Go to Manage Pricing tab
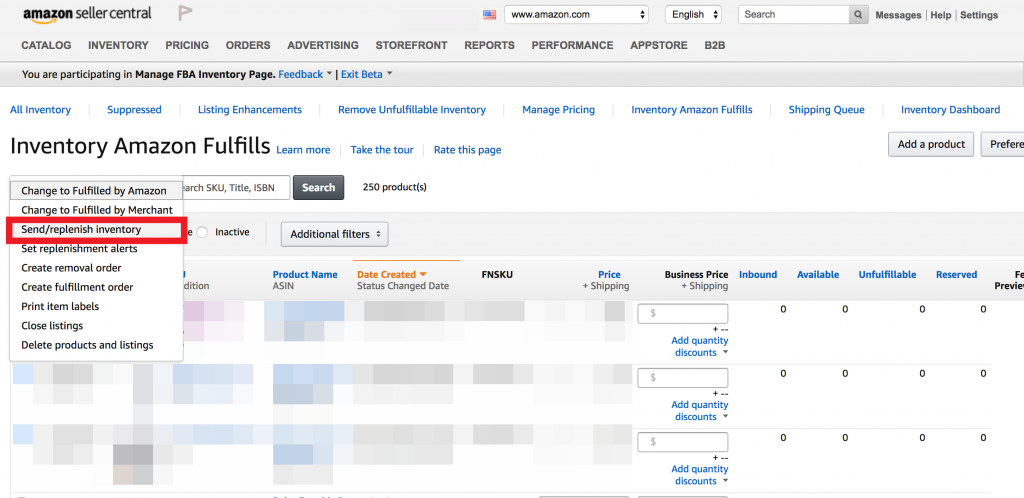This screenshot has height=498, width=1024. tap(558, 110)
